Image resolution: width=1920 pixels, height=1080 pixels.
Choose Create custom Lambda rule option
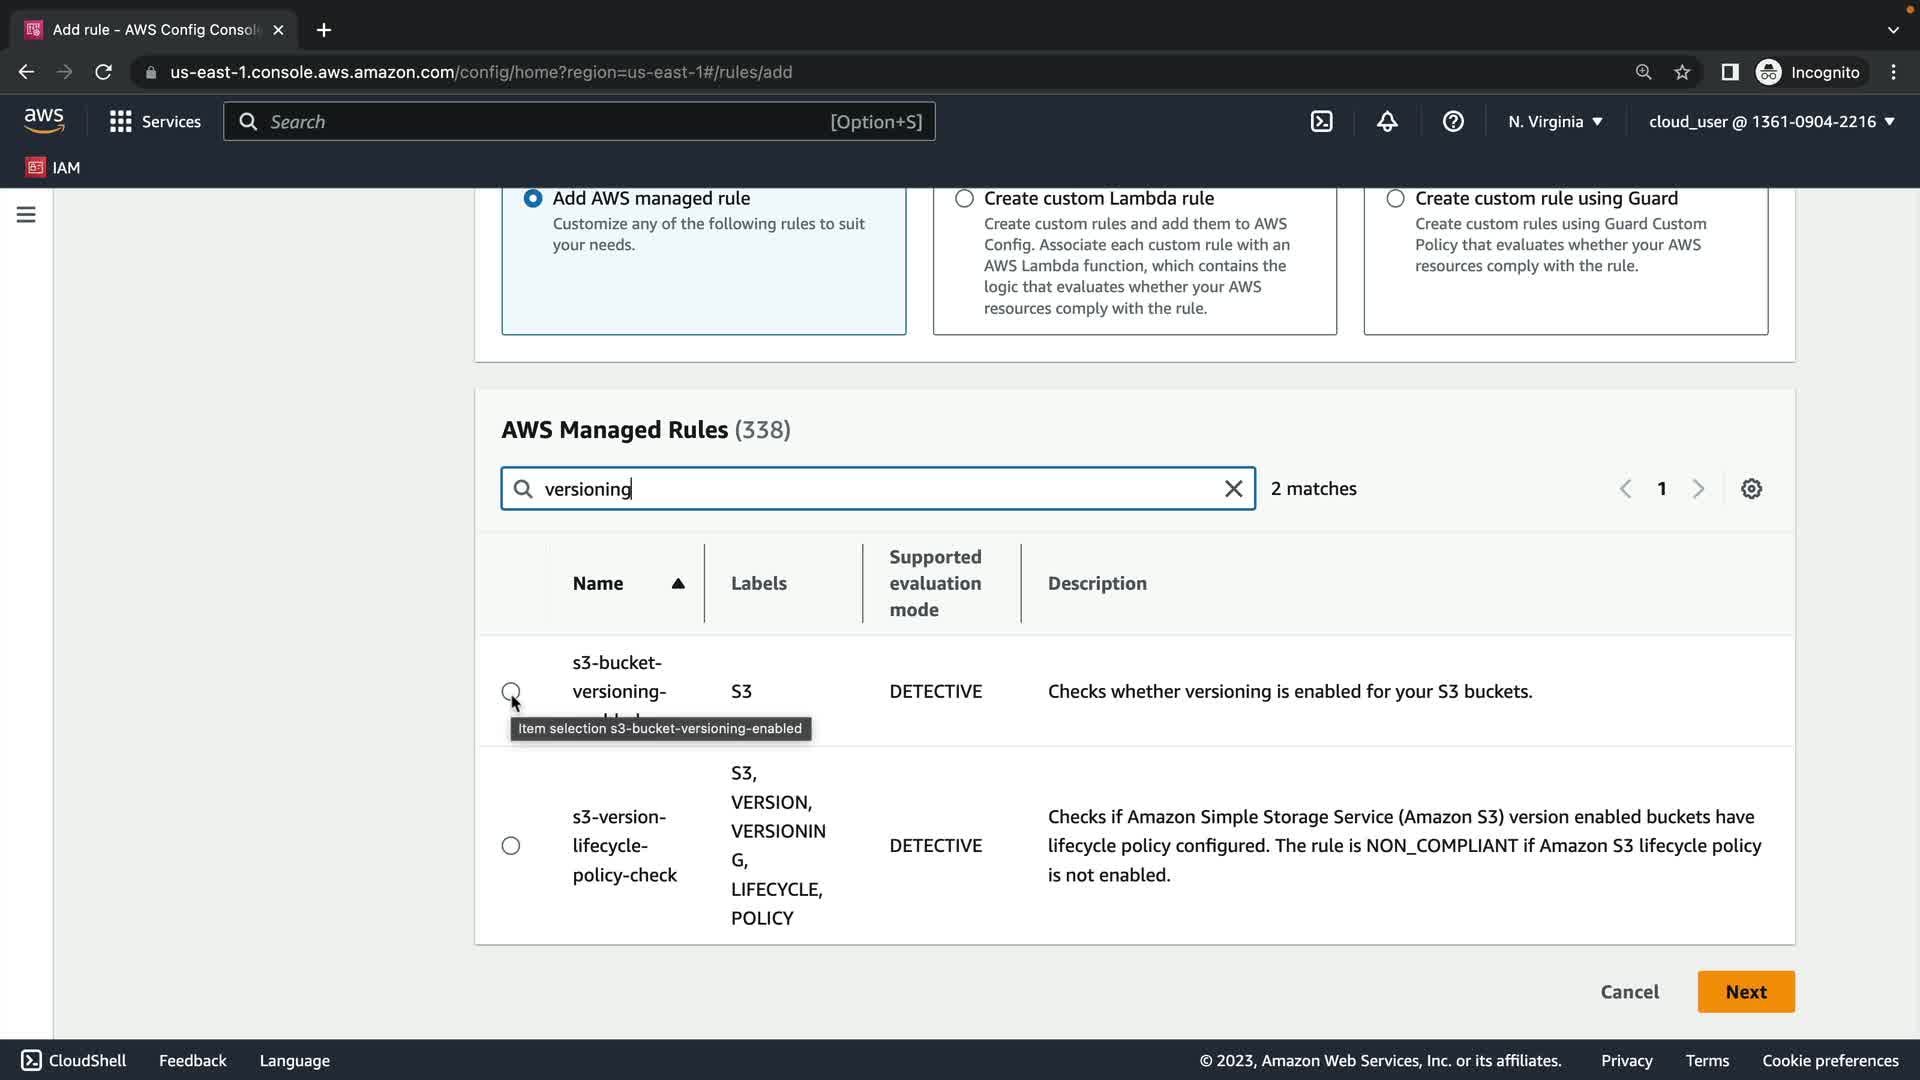pos(964,199)
